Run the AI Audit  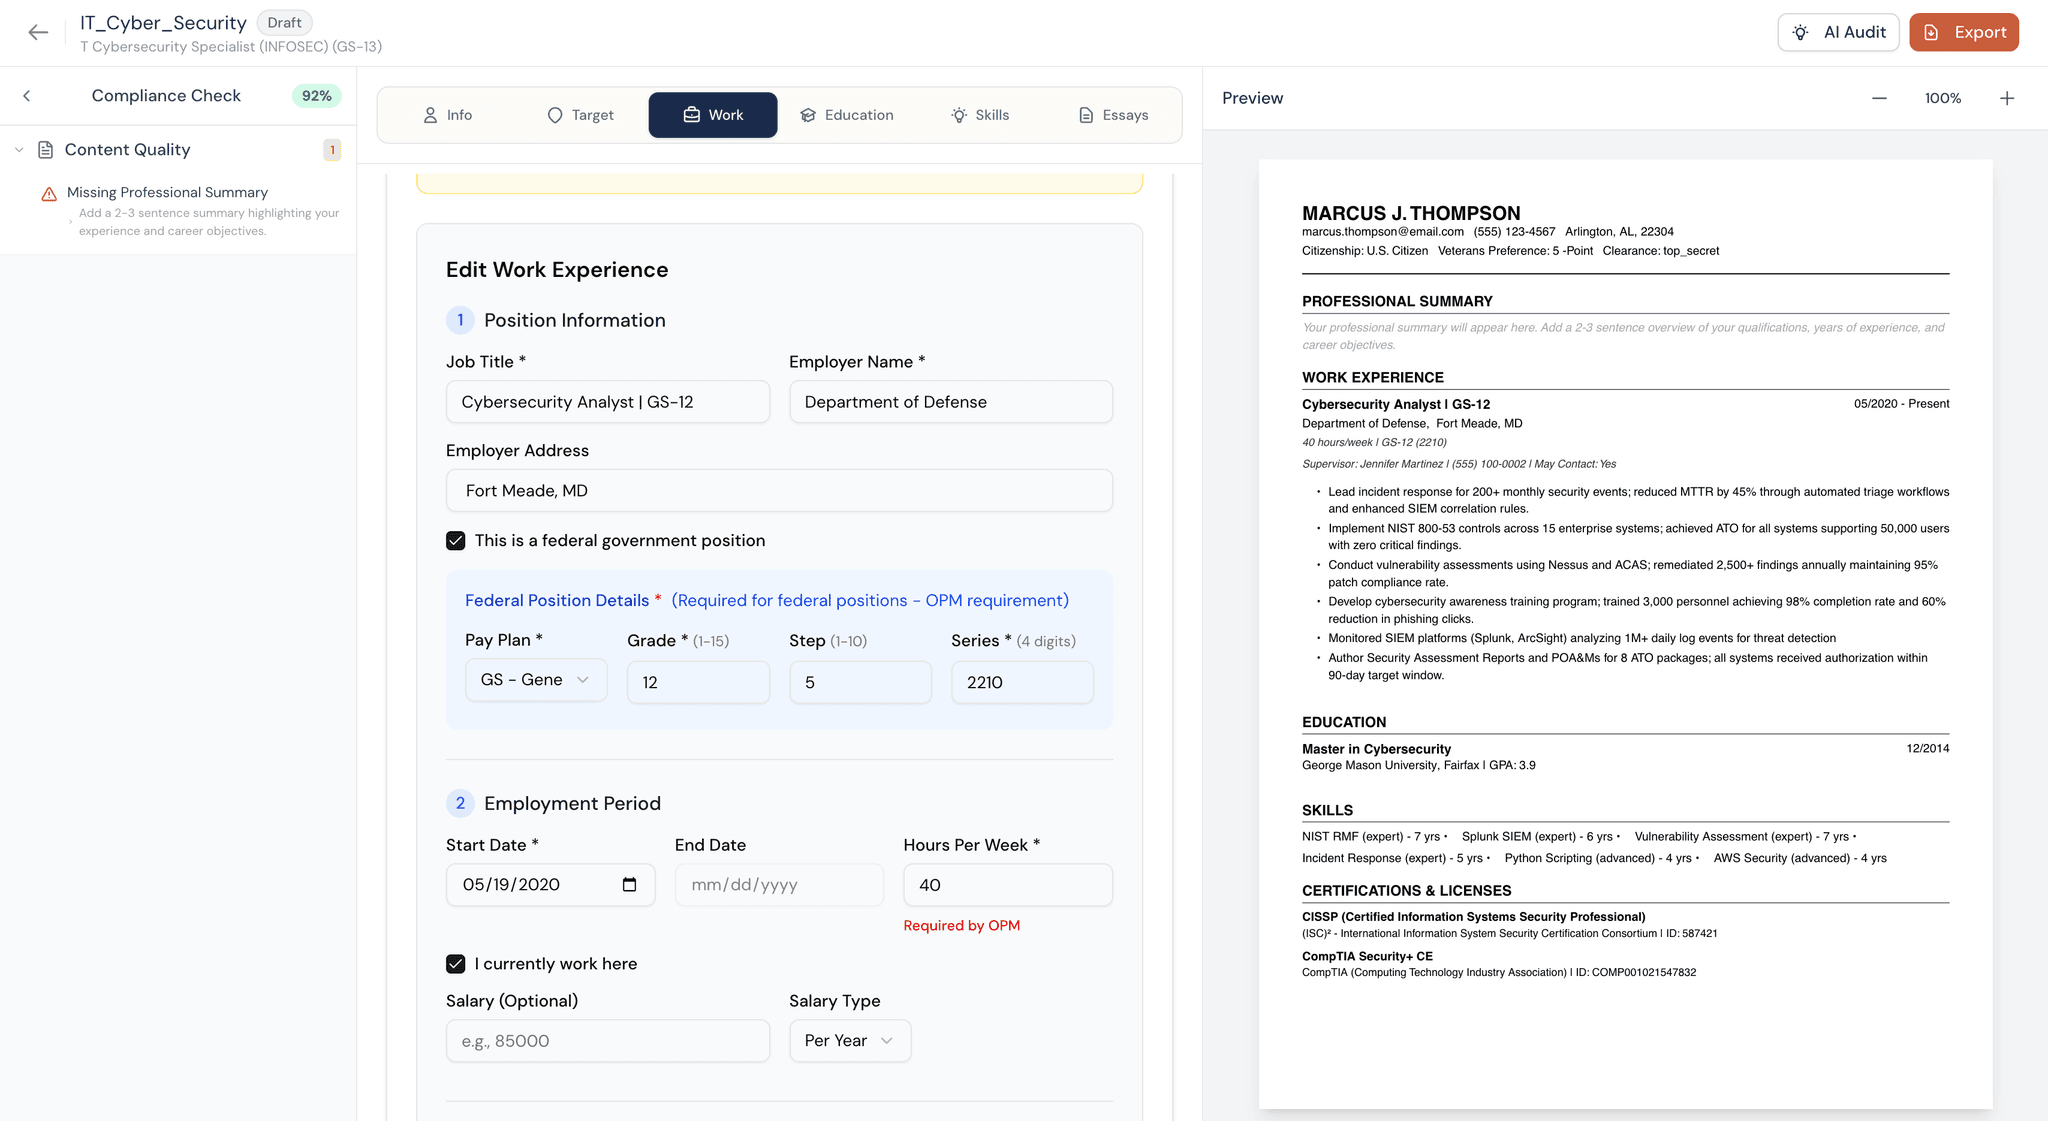pyautogui.click(x=1838, y=32)
